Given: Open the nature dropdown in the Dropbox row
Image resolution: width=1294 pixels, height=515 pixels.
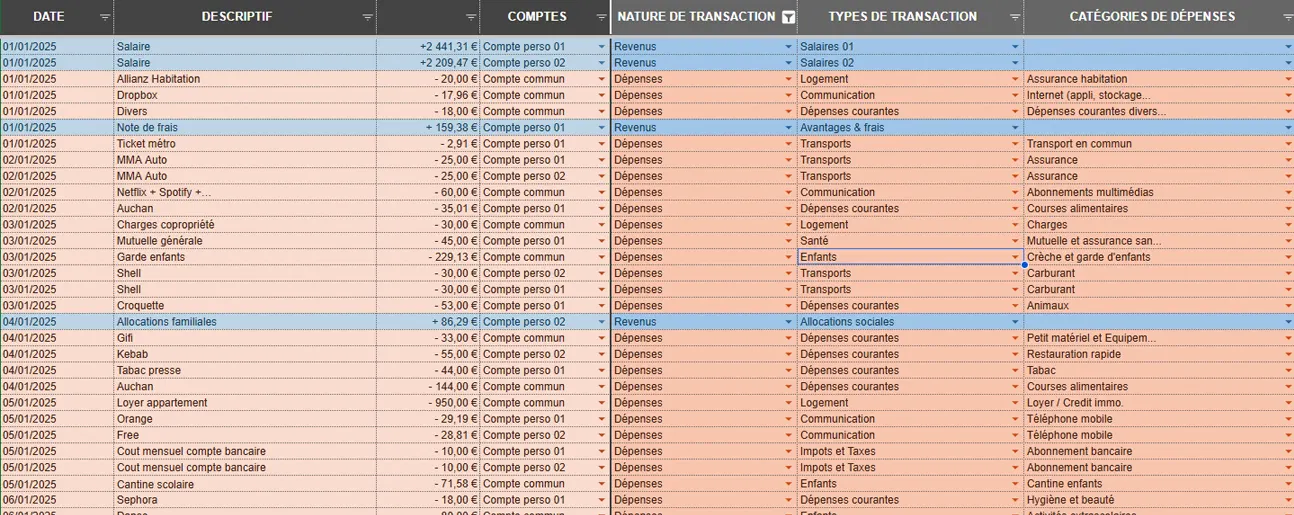Looking at the screenshot, I should pos(789,95).
